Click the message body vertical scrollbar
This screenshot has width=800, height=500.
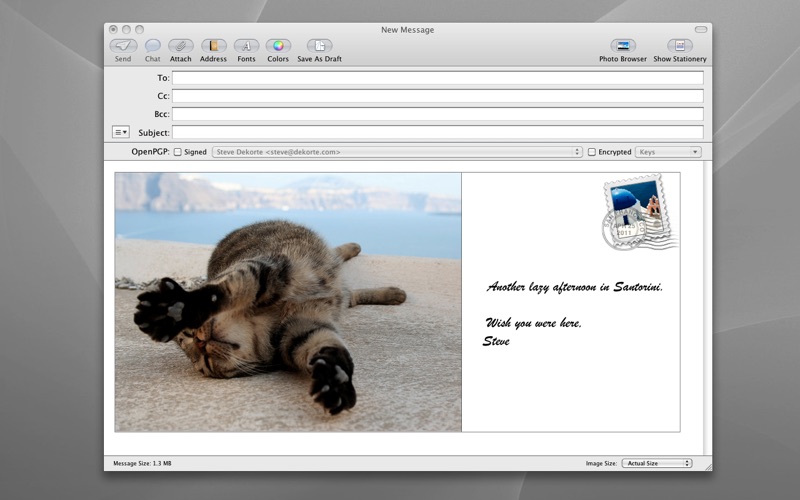(x=707, y=308)
